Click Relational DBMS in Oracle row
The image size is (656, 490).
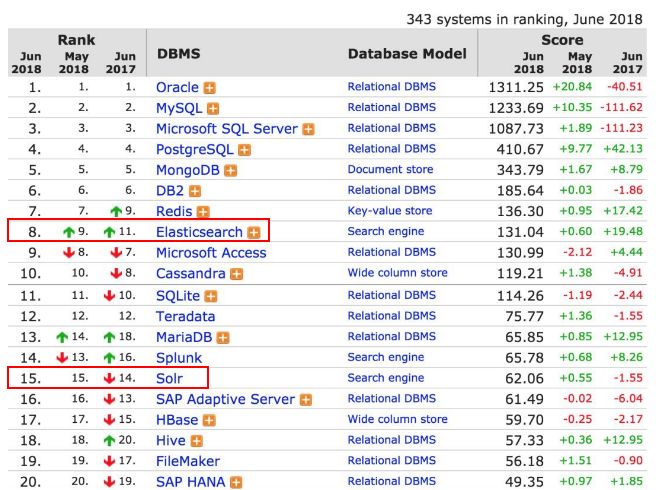pos(392,87)
